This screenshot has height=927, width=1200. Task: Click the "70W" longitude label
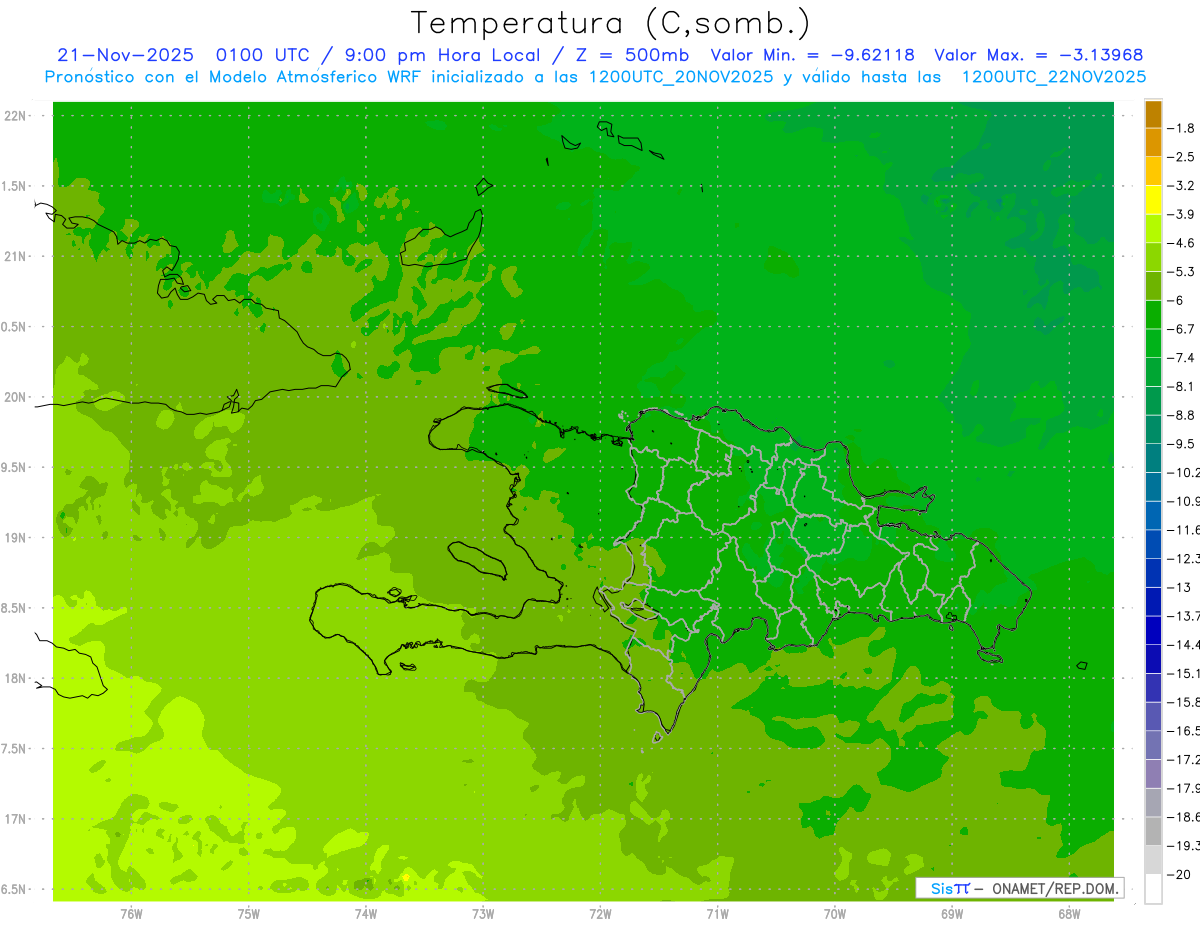click(x=835, y=914)
